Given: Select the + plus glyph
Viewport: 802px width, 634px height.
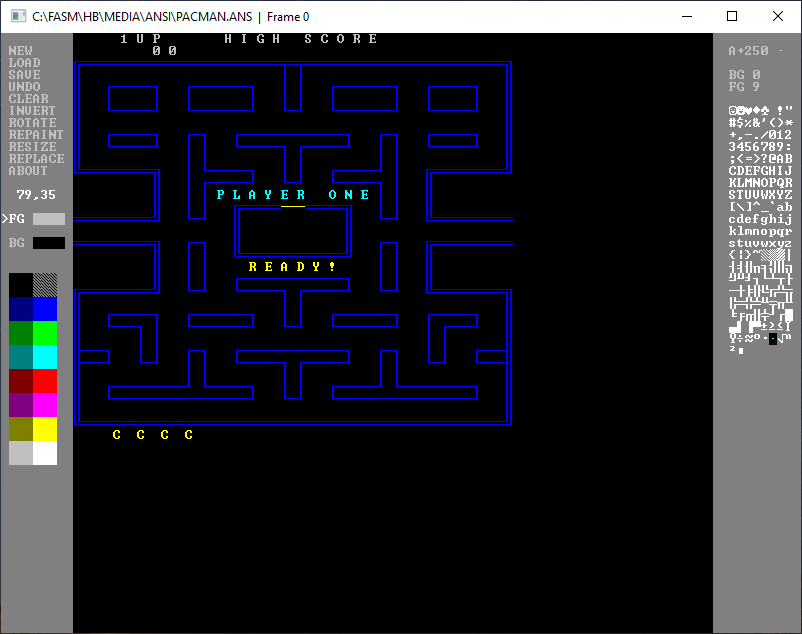Looking at the screenshot, I should pos(732,134).
